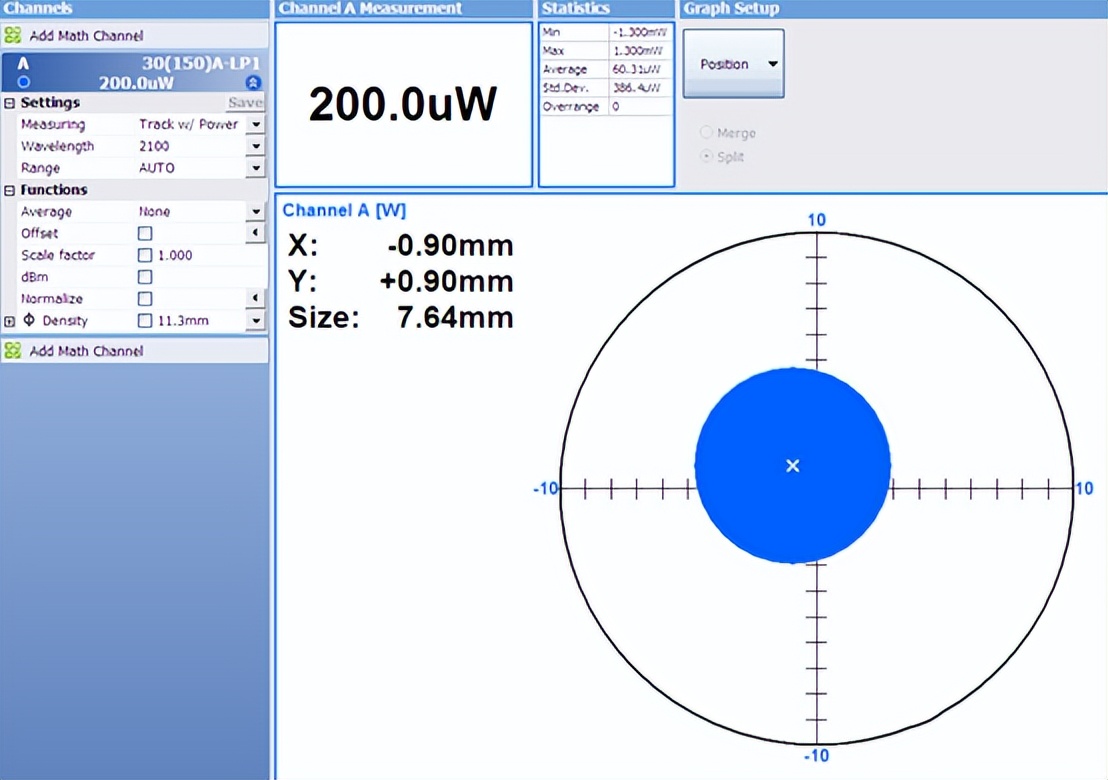Click the Save button in Settings
The image size is (1108, 780).
245,102
